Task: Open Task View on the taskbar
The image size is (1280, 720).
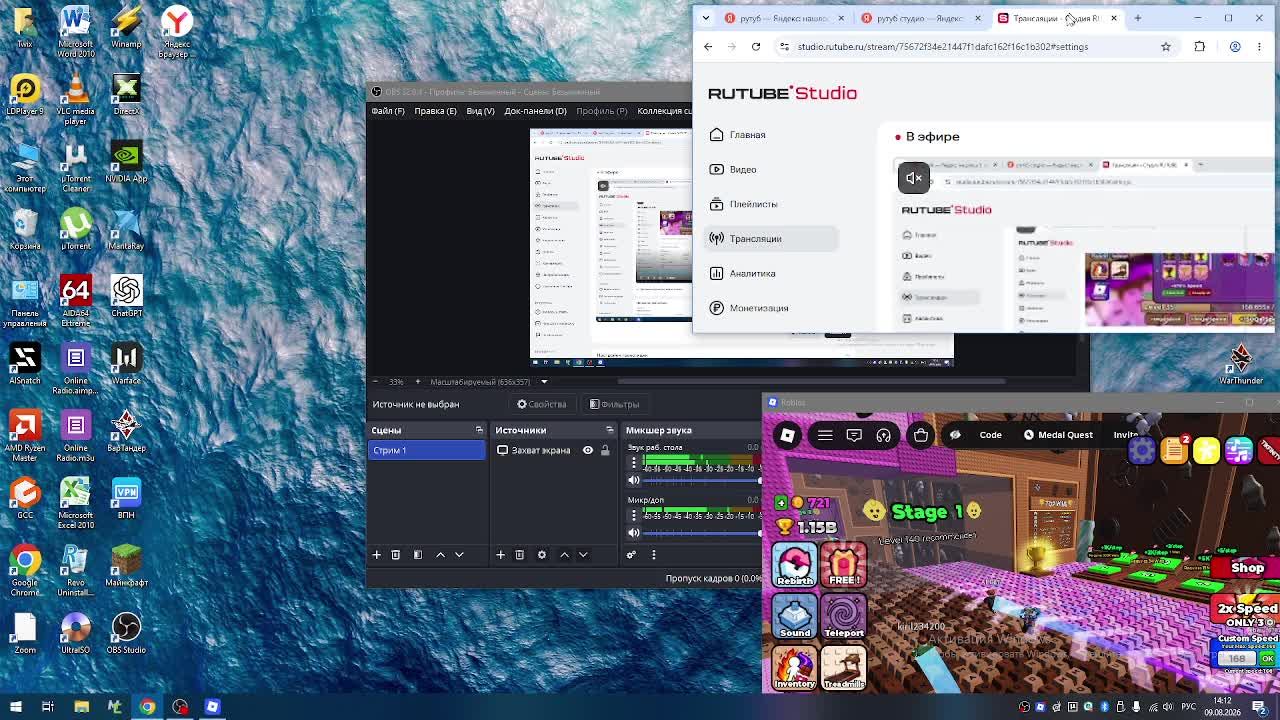Action: click(47, 707)
